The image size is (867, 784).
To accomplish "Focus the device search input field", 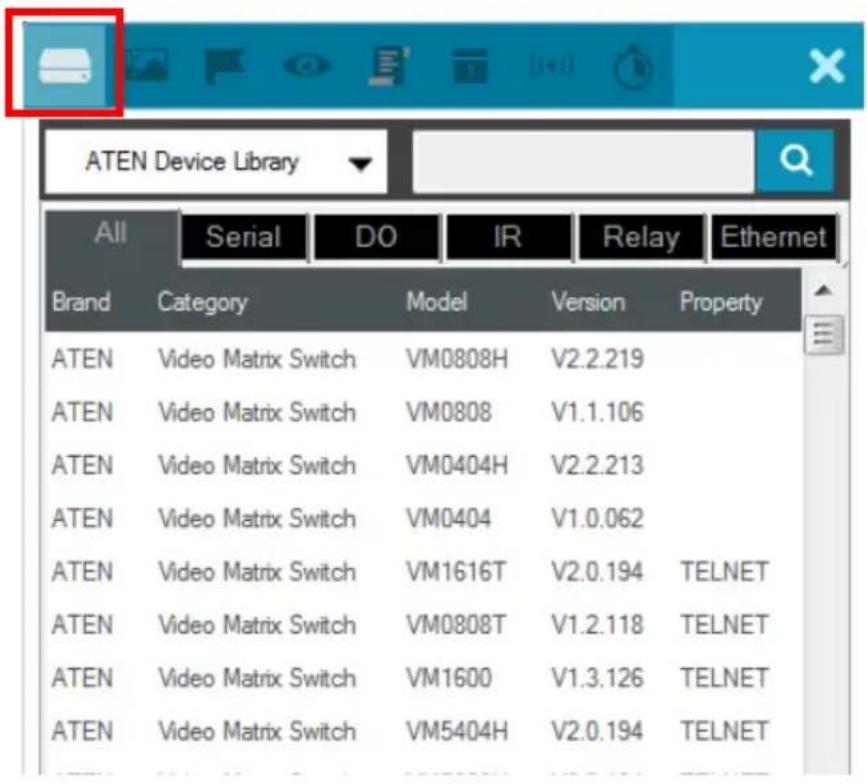I will click(583, 162).
